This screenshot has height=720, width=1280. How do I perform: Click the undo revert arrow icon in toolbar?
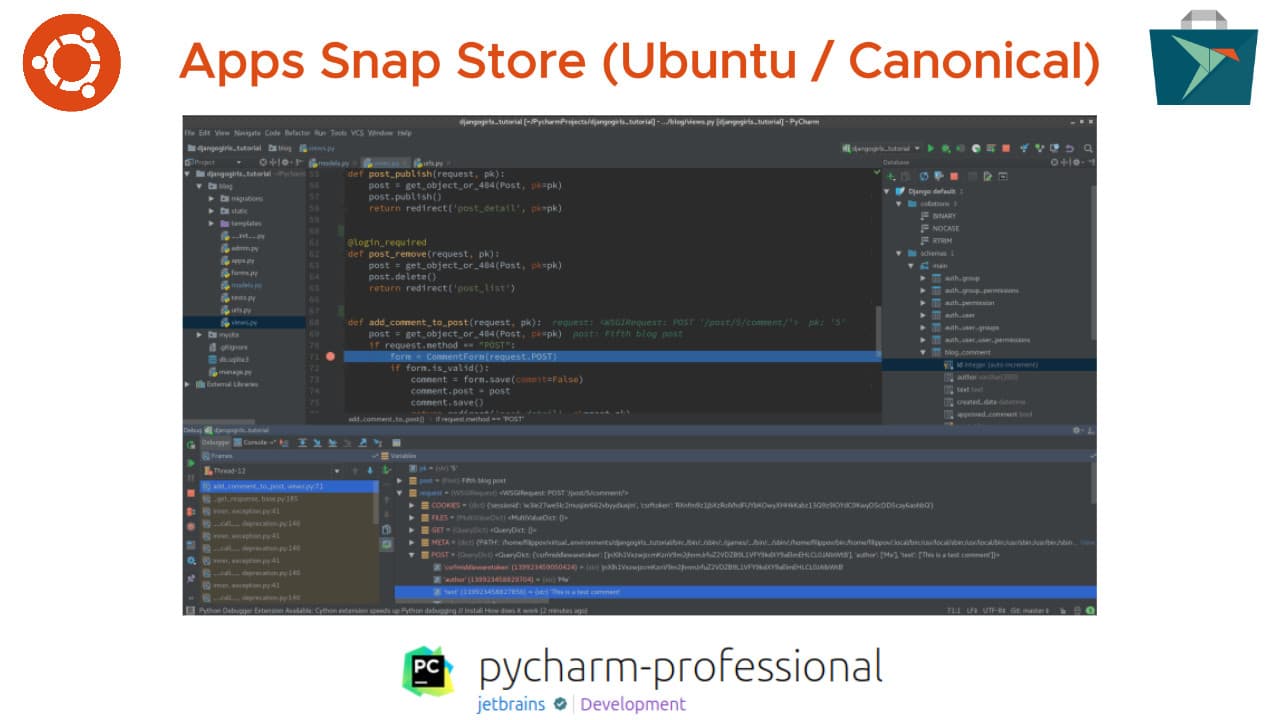(x=1070, y=148)
